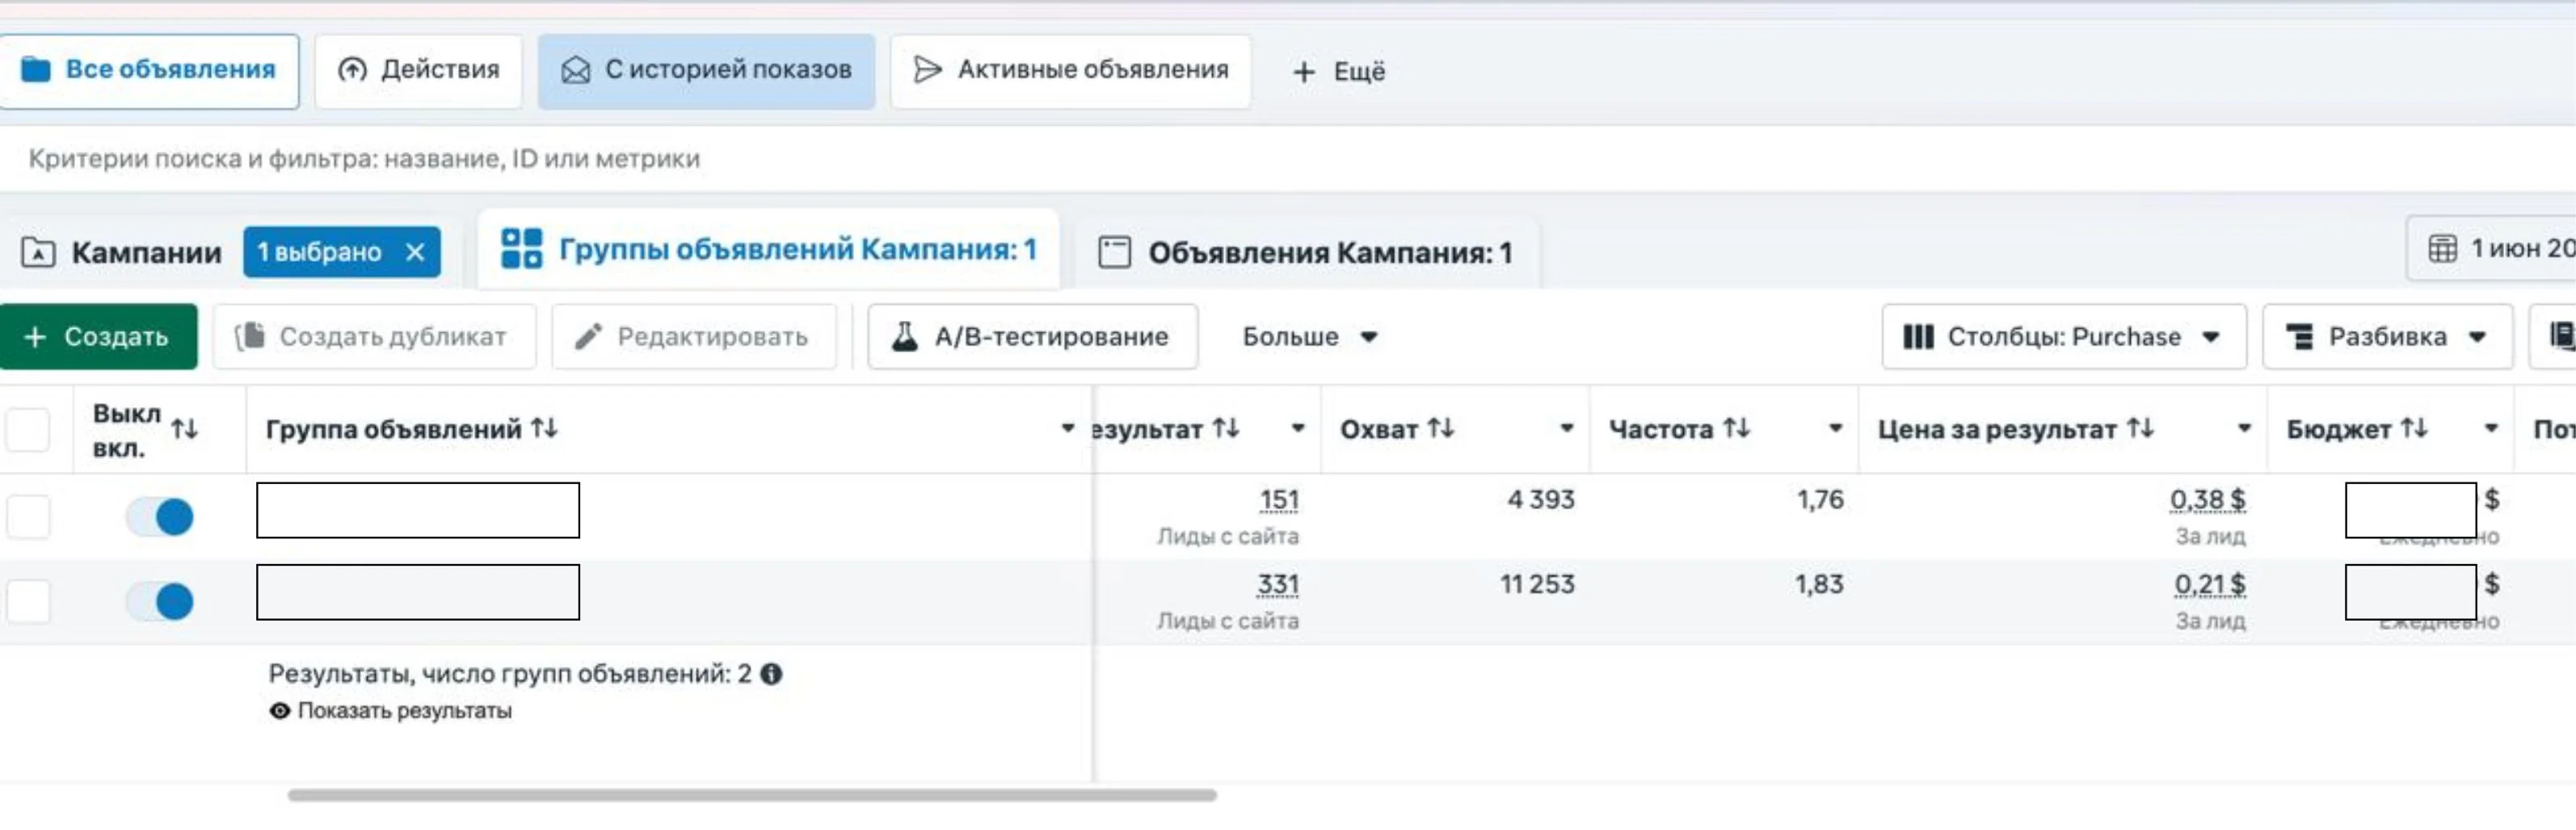Click the blue folder icon in 'Все объявления'
Viewport: 2576px width, 830px height.
point(36,69)
